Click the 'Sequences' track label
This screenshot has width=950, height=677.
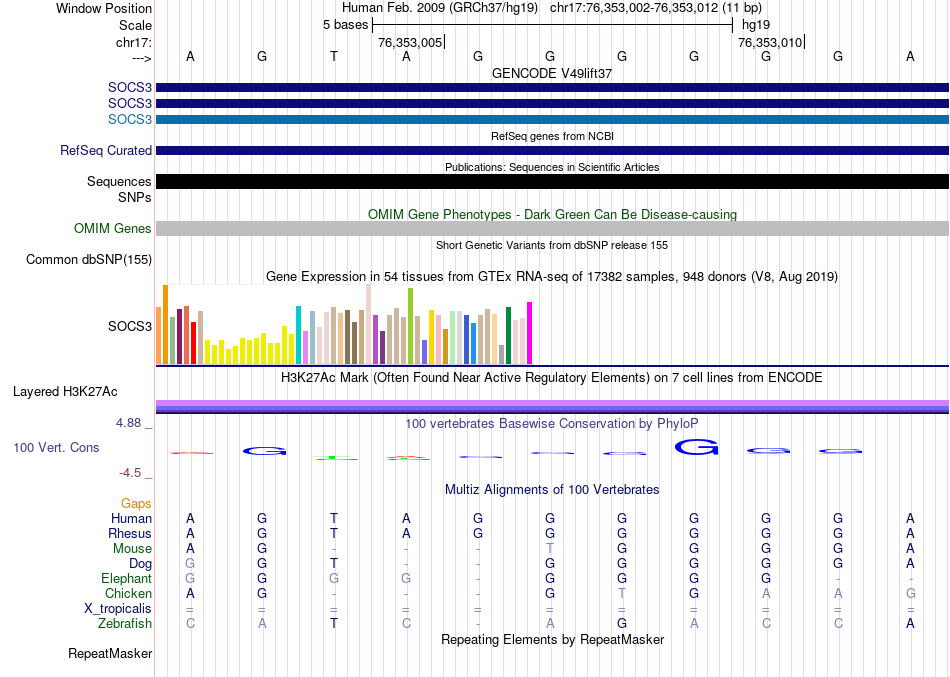pyautogui.click(x=119, y=181)
